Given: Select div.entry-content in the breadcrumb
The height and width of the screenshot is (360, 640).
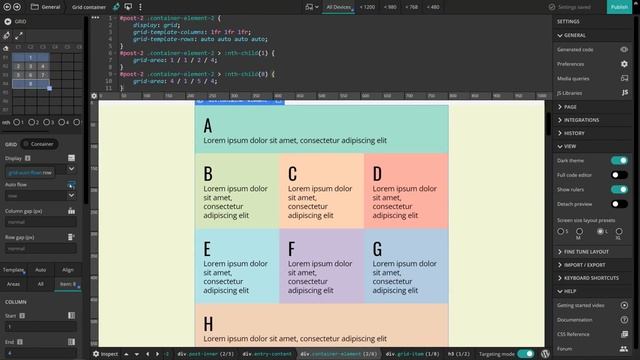Looking at the screenshot, I should (x=267, y=354).
